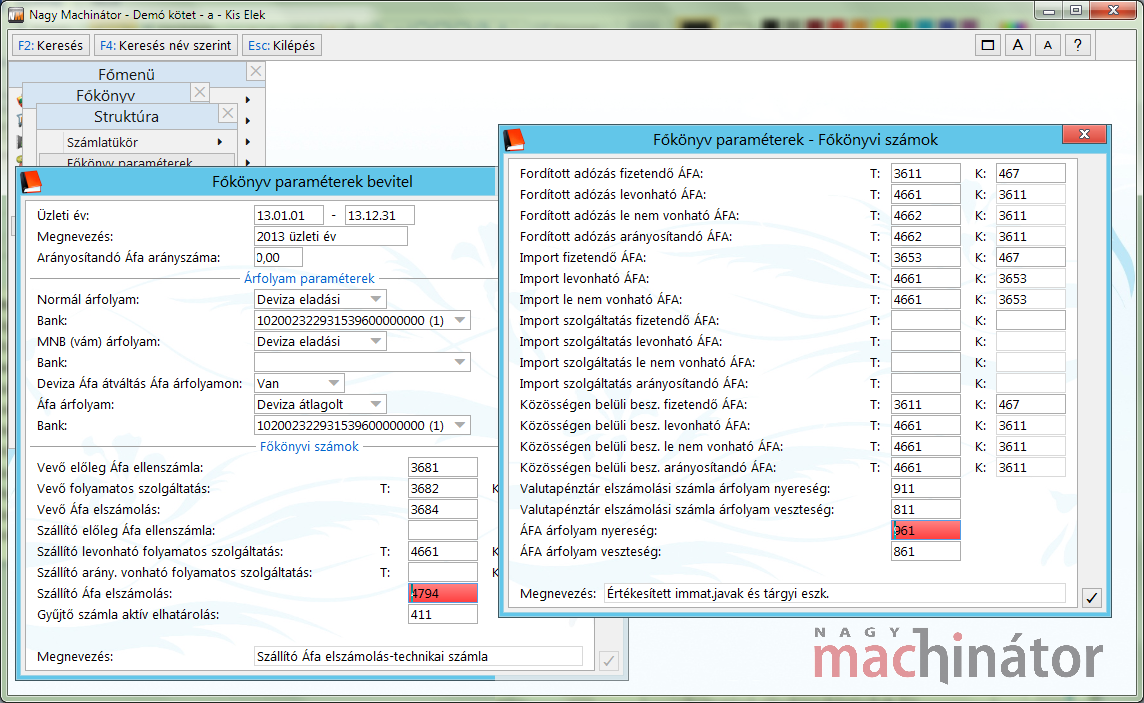Click the Esc: Kilépés button
1144x703 pixels.
(282, 45)
